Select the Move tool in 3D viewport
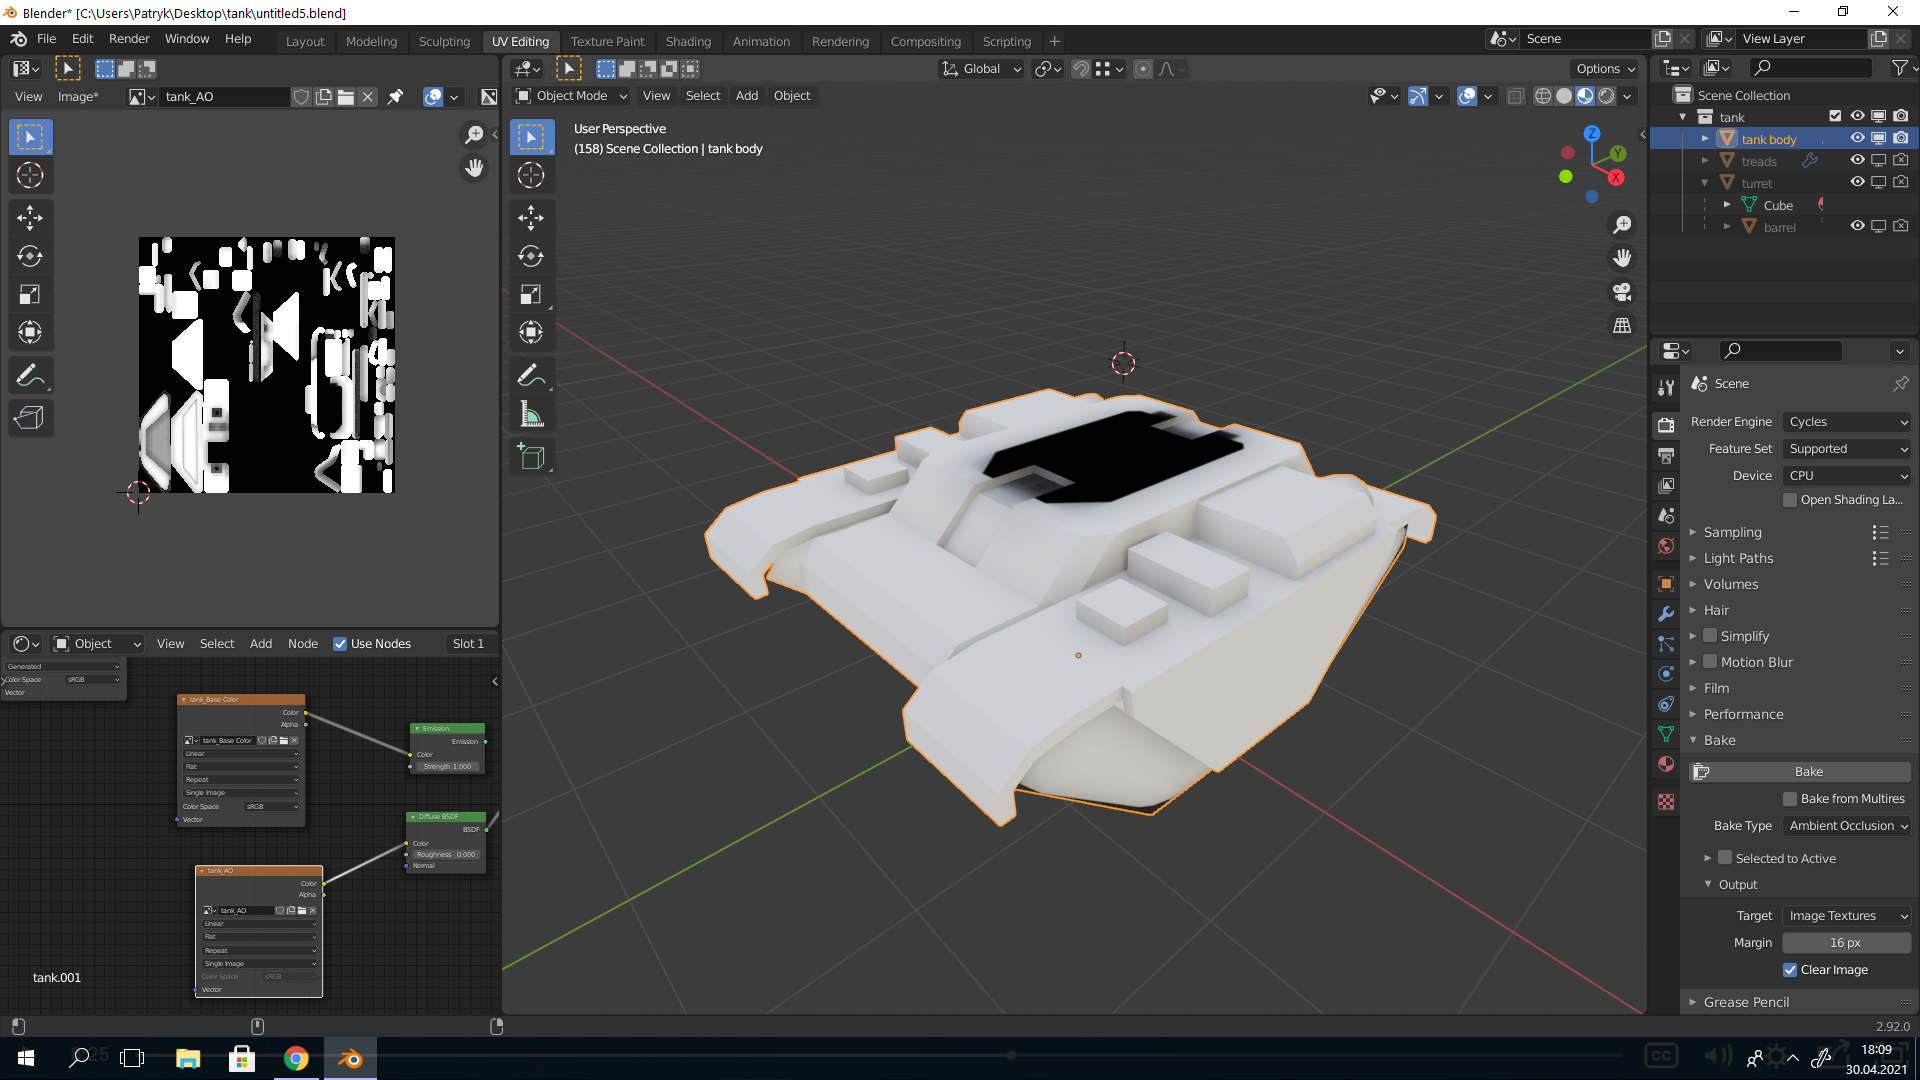 (x=531, y=217)
